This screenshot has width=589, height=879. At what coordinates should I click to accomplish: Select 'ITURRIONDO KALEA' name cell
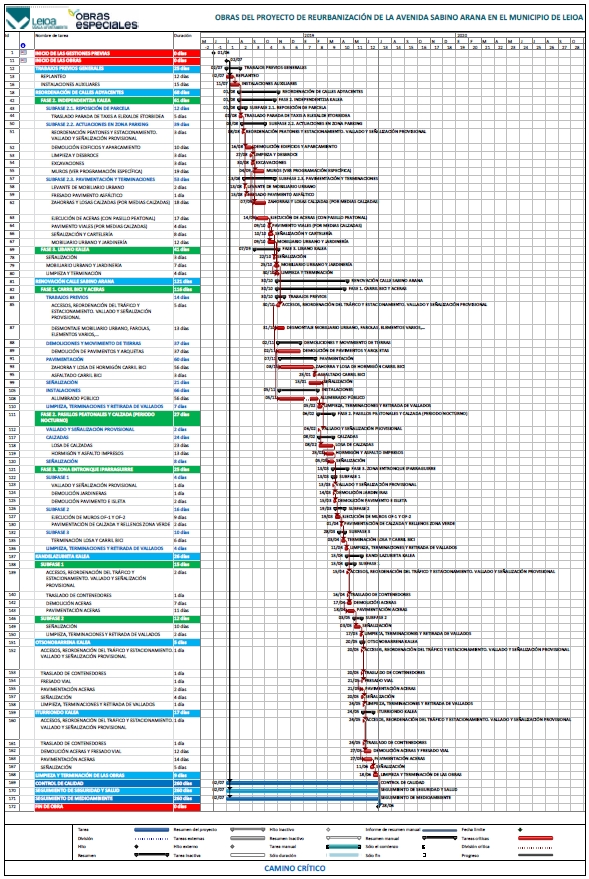tap(103, 713)
